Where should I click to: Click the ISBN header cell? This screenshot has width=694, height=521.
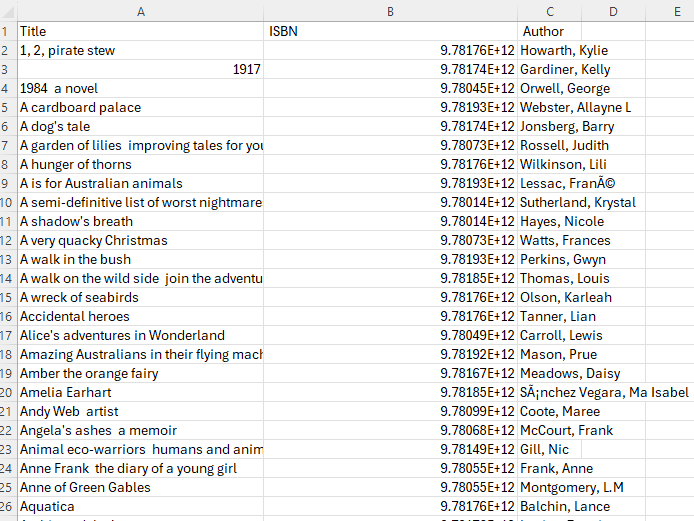pos(390,31)
